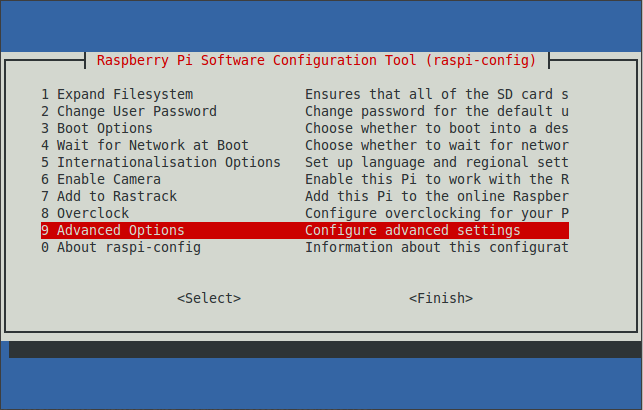Click 'Add this Pi to the online' description
This screenshot has height=410, width=643.
[437, 196]
